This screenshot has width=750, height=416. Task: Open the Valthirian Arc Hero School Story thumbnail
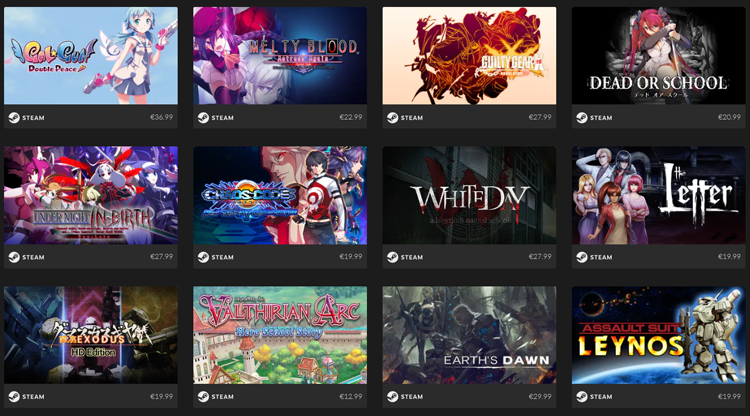280,335
